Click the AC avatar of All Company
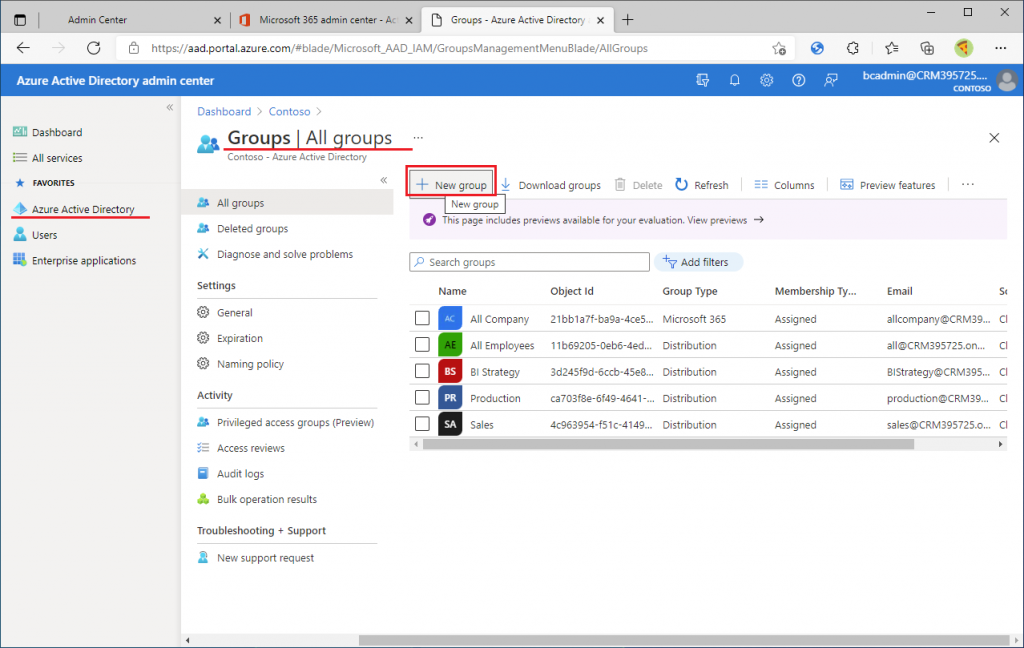This screenshot has height=648, width=1024. (x=450, y=319)
